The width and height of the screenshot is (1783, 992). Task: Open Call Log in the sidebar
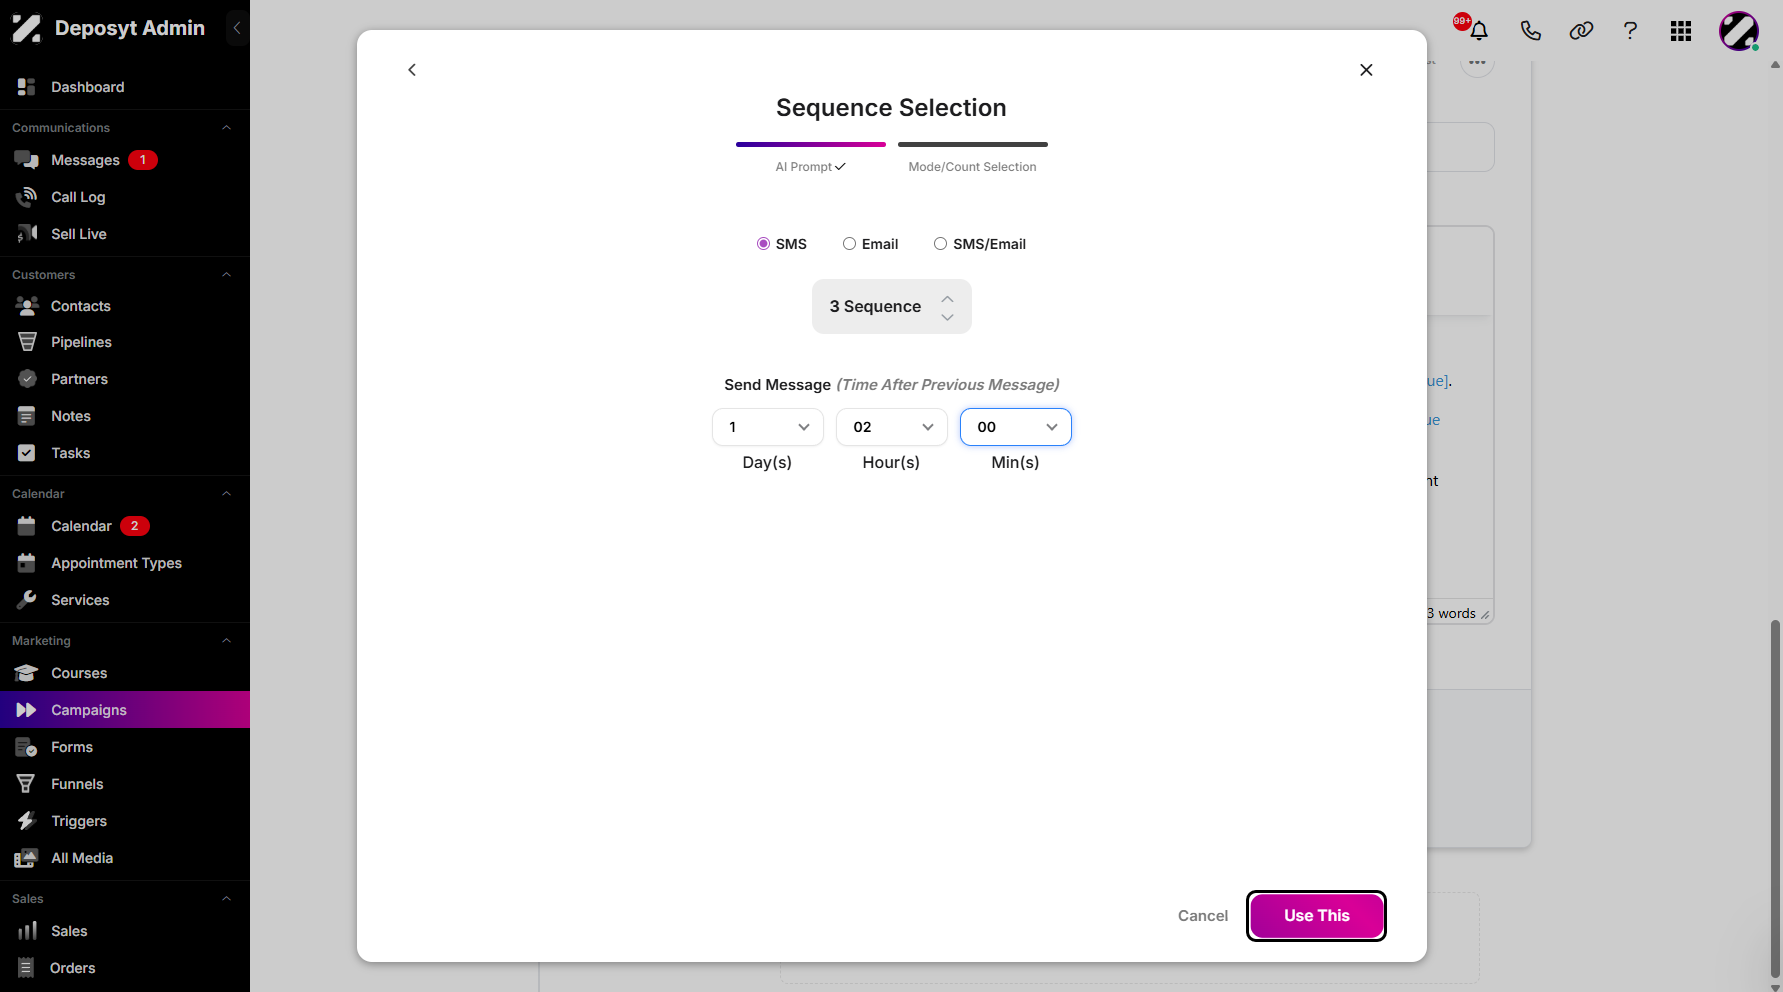click(x=125, y=197)
